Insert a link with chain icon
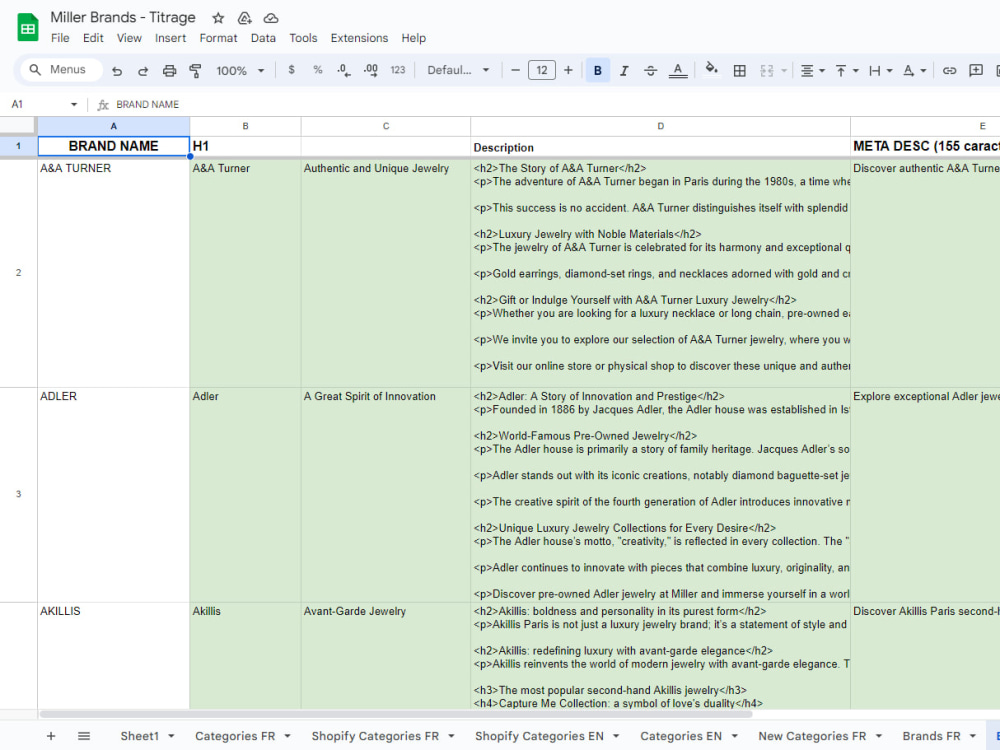This screenshot has height=750, width=1000. coord(949,70)
